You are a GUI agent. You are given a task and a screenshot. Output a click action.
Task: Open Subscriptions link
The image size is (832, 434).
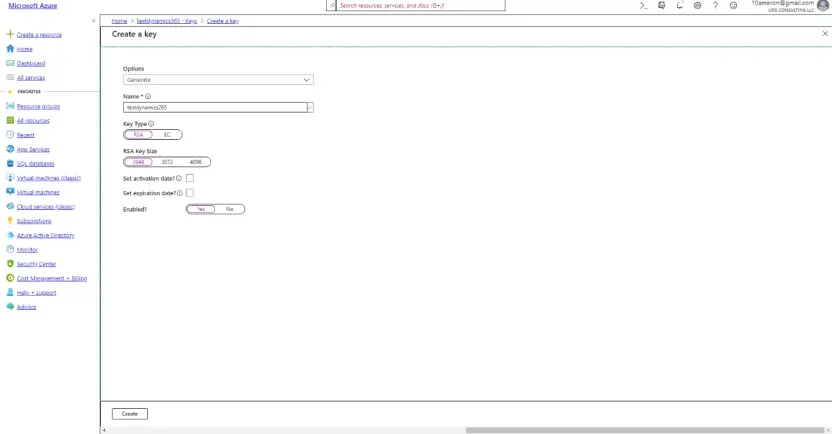34,221
